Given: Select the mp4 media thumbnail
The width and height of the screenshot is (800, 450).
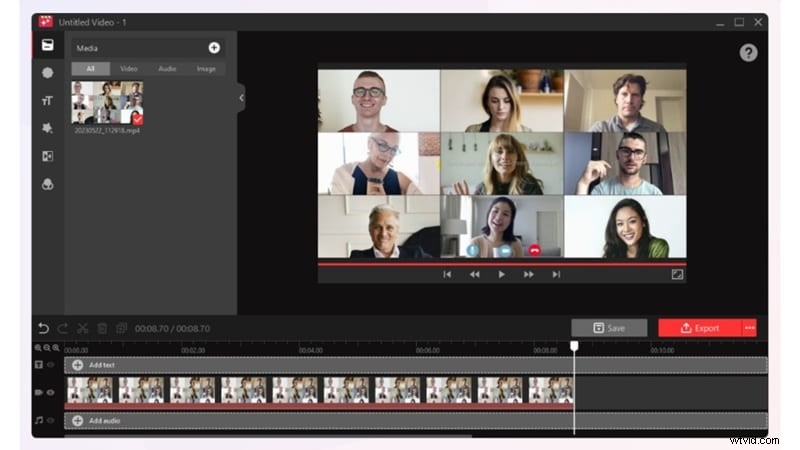Looking at the screenshot, I should 107,103.
